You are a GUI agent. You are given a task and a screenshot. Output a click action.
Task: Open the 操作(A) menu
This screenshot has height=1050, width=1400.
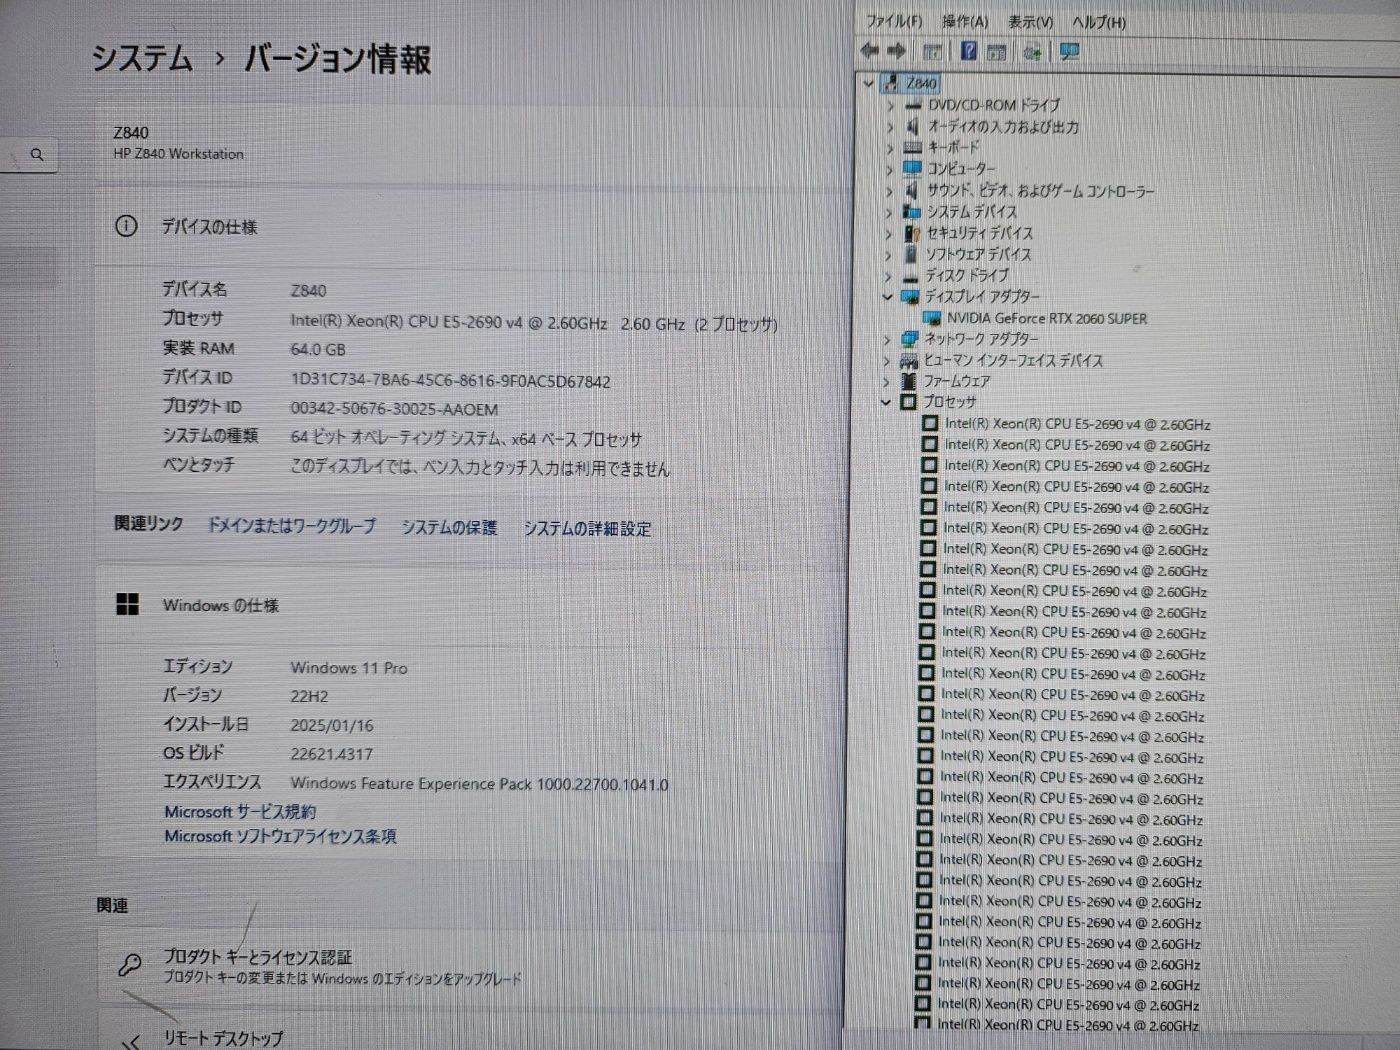(965, 21)
